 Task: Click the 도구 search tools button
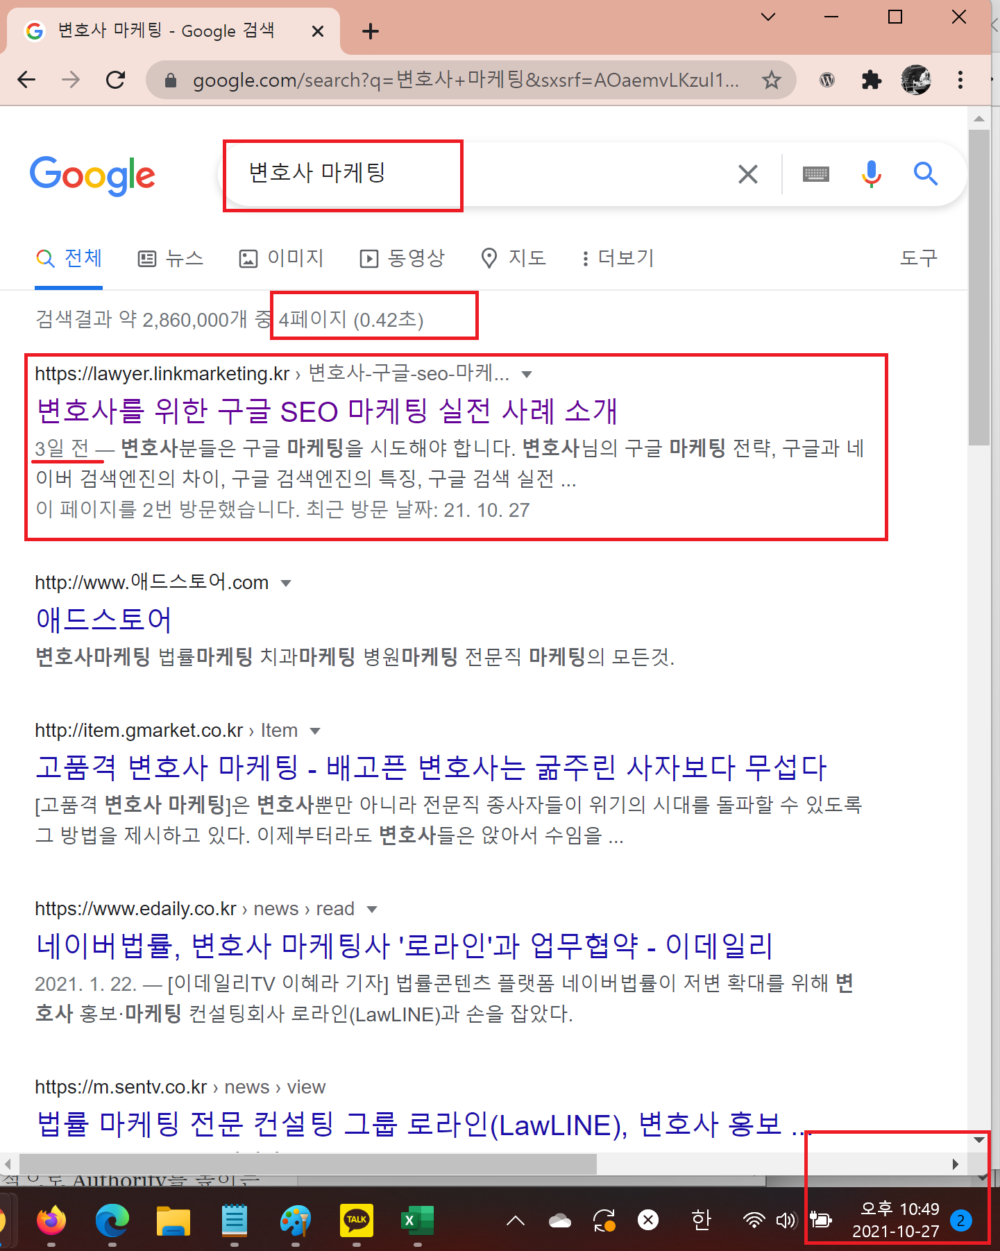tap(918, 259)
